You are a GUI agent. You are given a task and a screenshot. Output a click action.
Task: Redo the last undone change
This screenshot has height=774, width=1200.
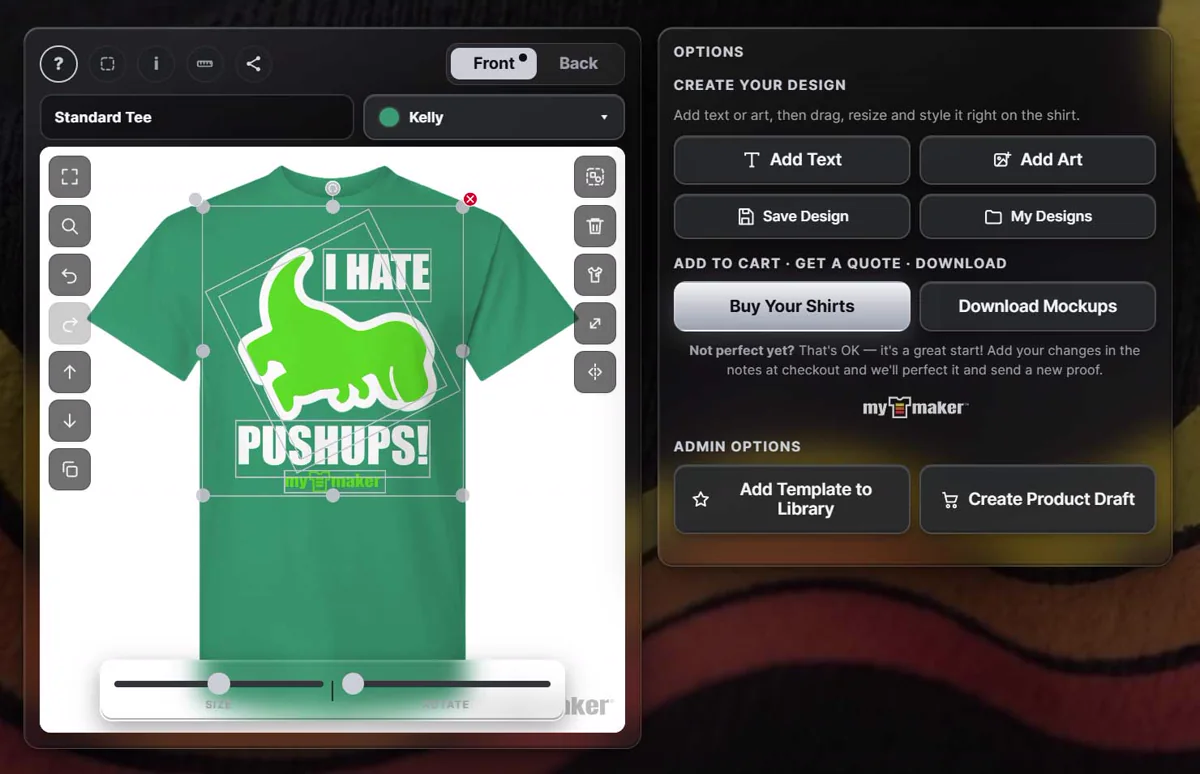click(70, 324)
